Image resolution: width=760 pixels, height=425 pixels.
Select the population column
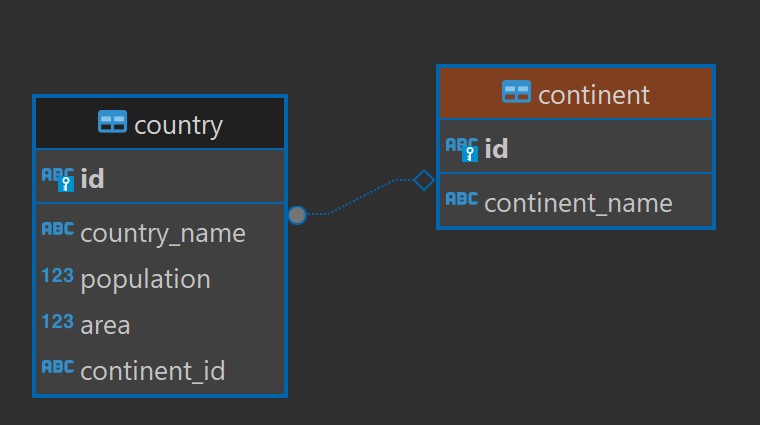pos(145,279)
